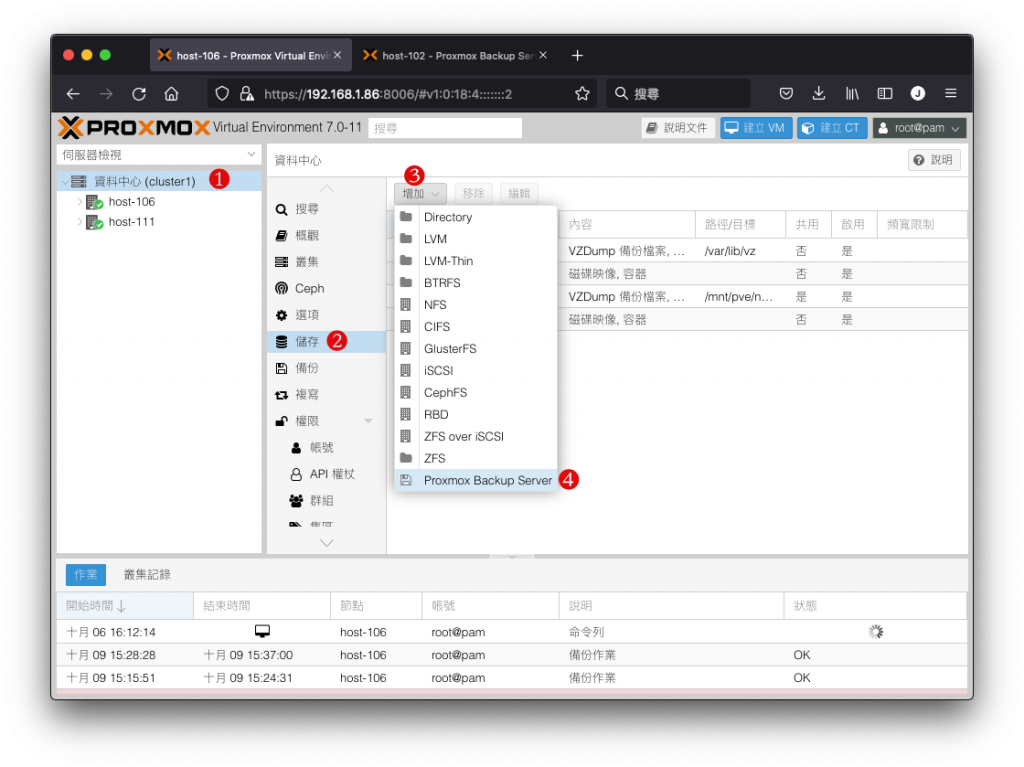Open the browser home page icon
Viewport: 1024px width, 767px height.
point(171,94)
